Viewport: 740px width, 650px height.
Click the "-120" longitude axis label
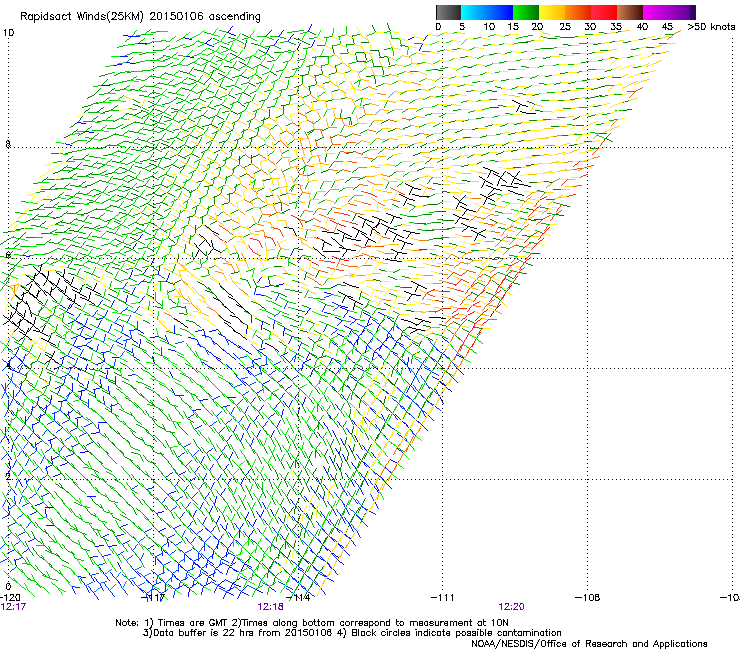pyautogui.click(x=10, y=598)
